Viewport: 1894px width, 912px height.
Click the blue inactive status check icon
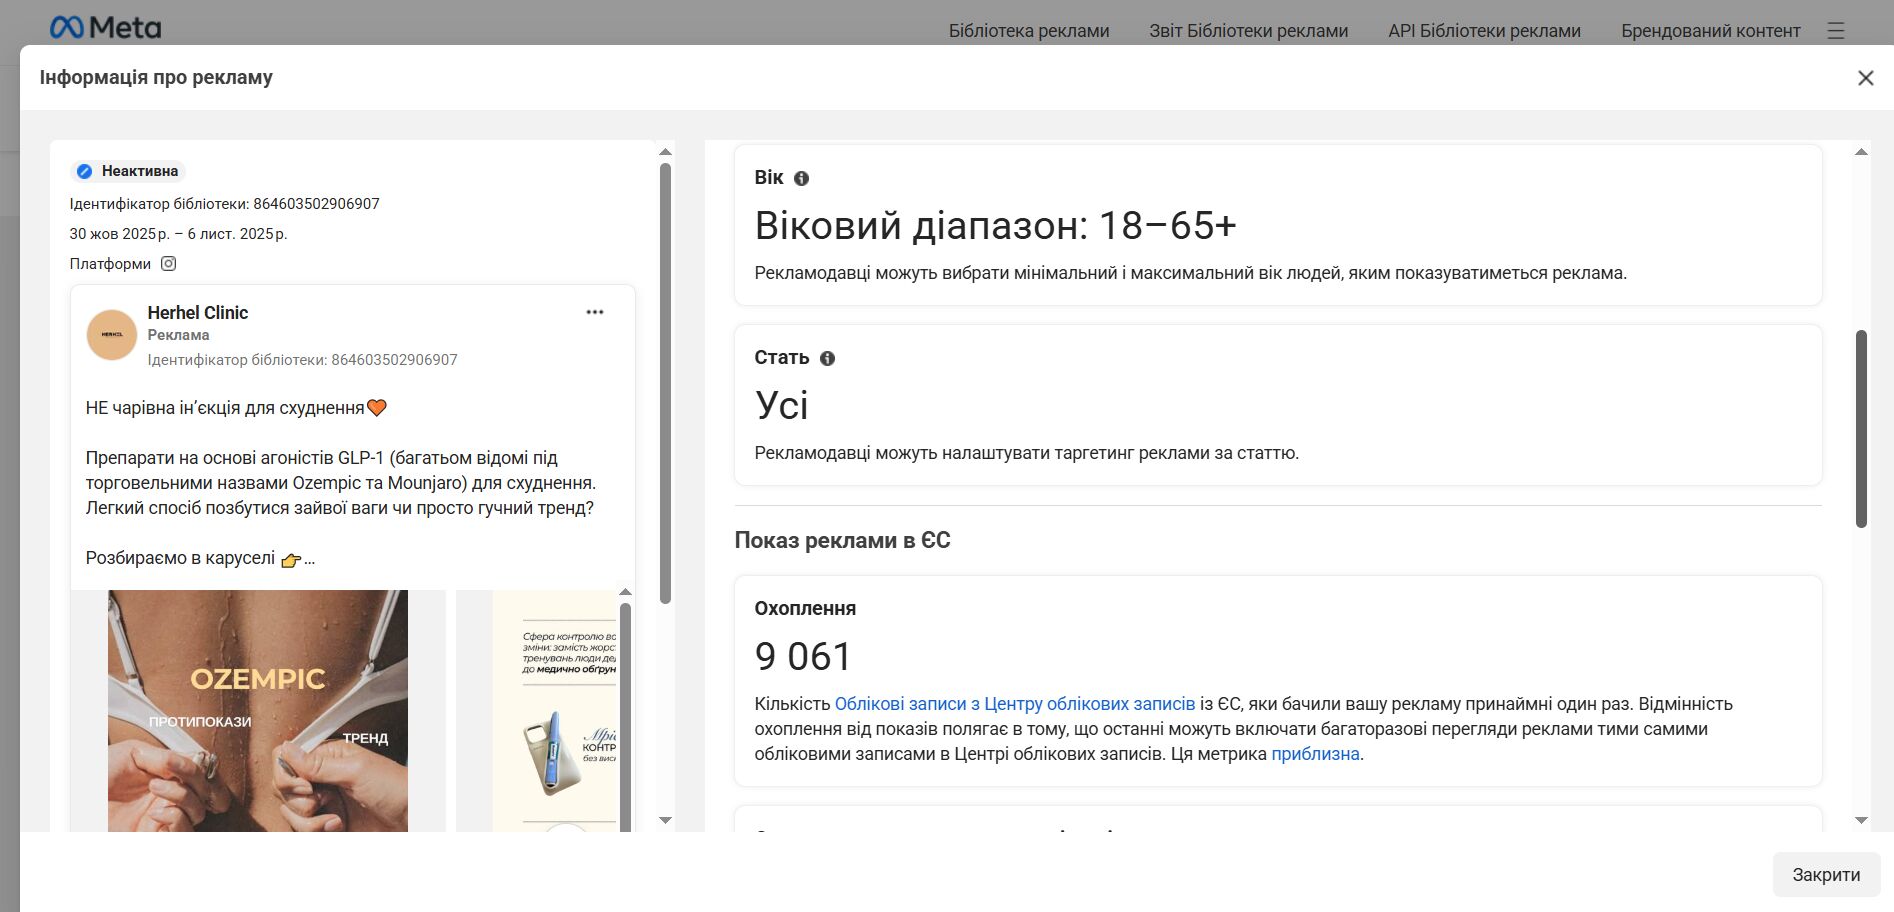85,171
